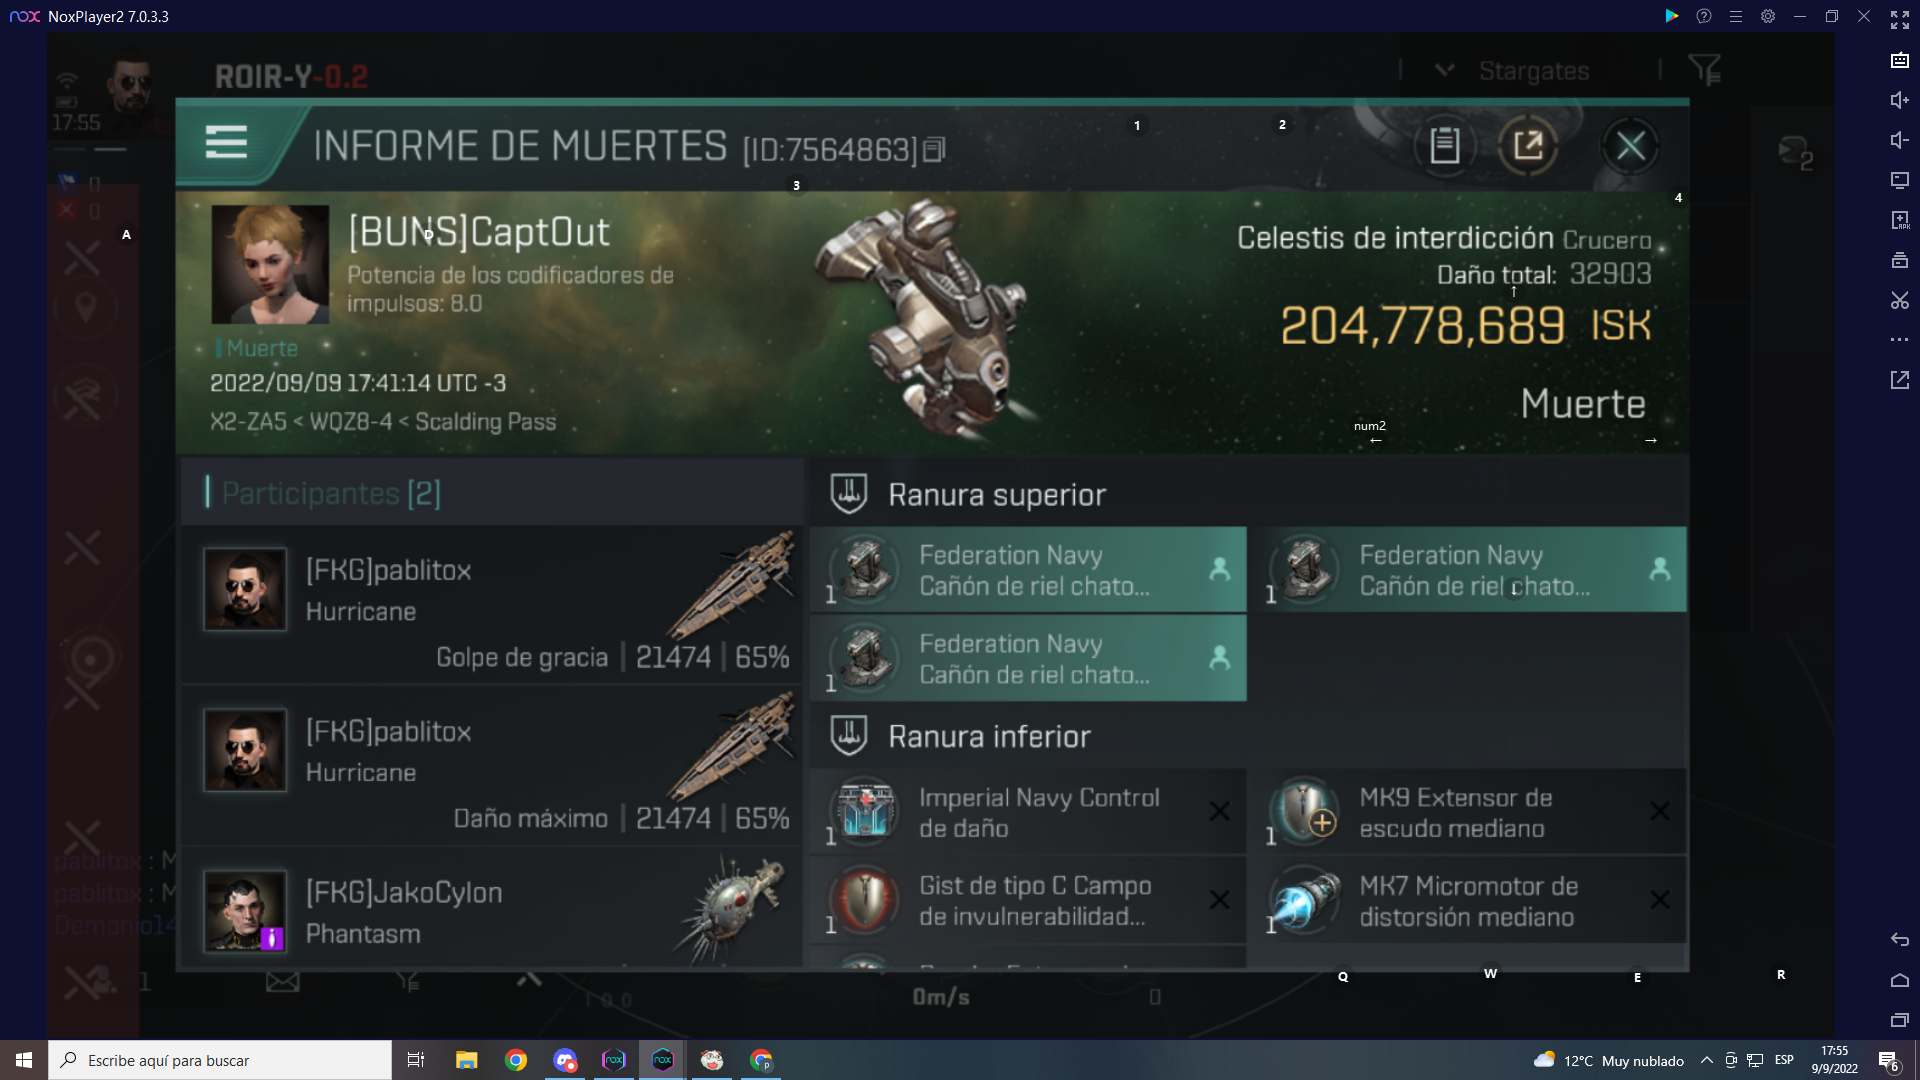The width and height of the screenshot is (1920, 1080).
Task: Click the export kill report icon
Action: pos(1528,146)
